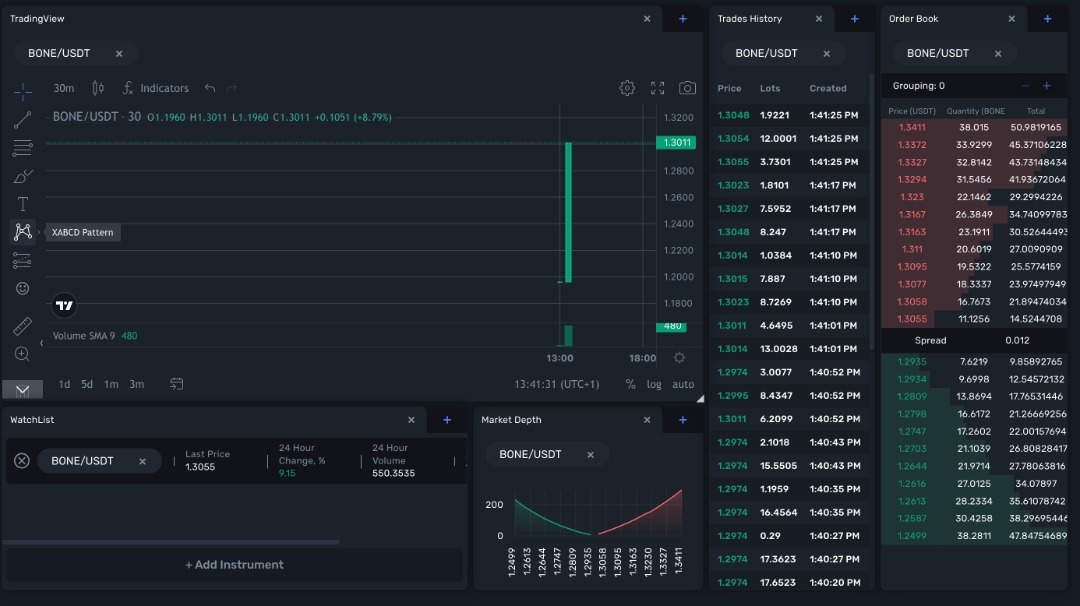Set chart range to 1m
1080x606 pixels.
111,384
